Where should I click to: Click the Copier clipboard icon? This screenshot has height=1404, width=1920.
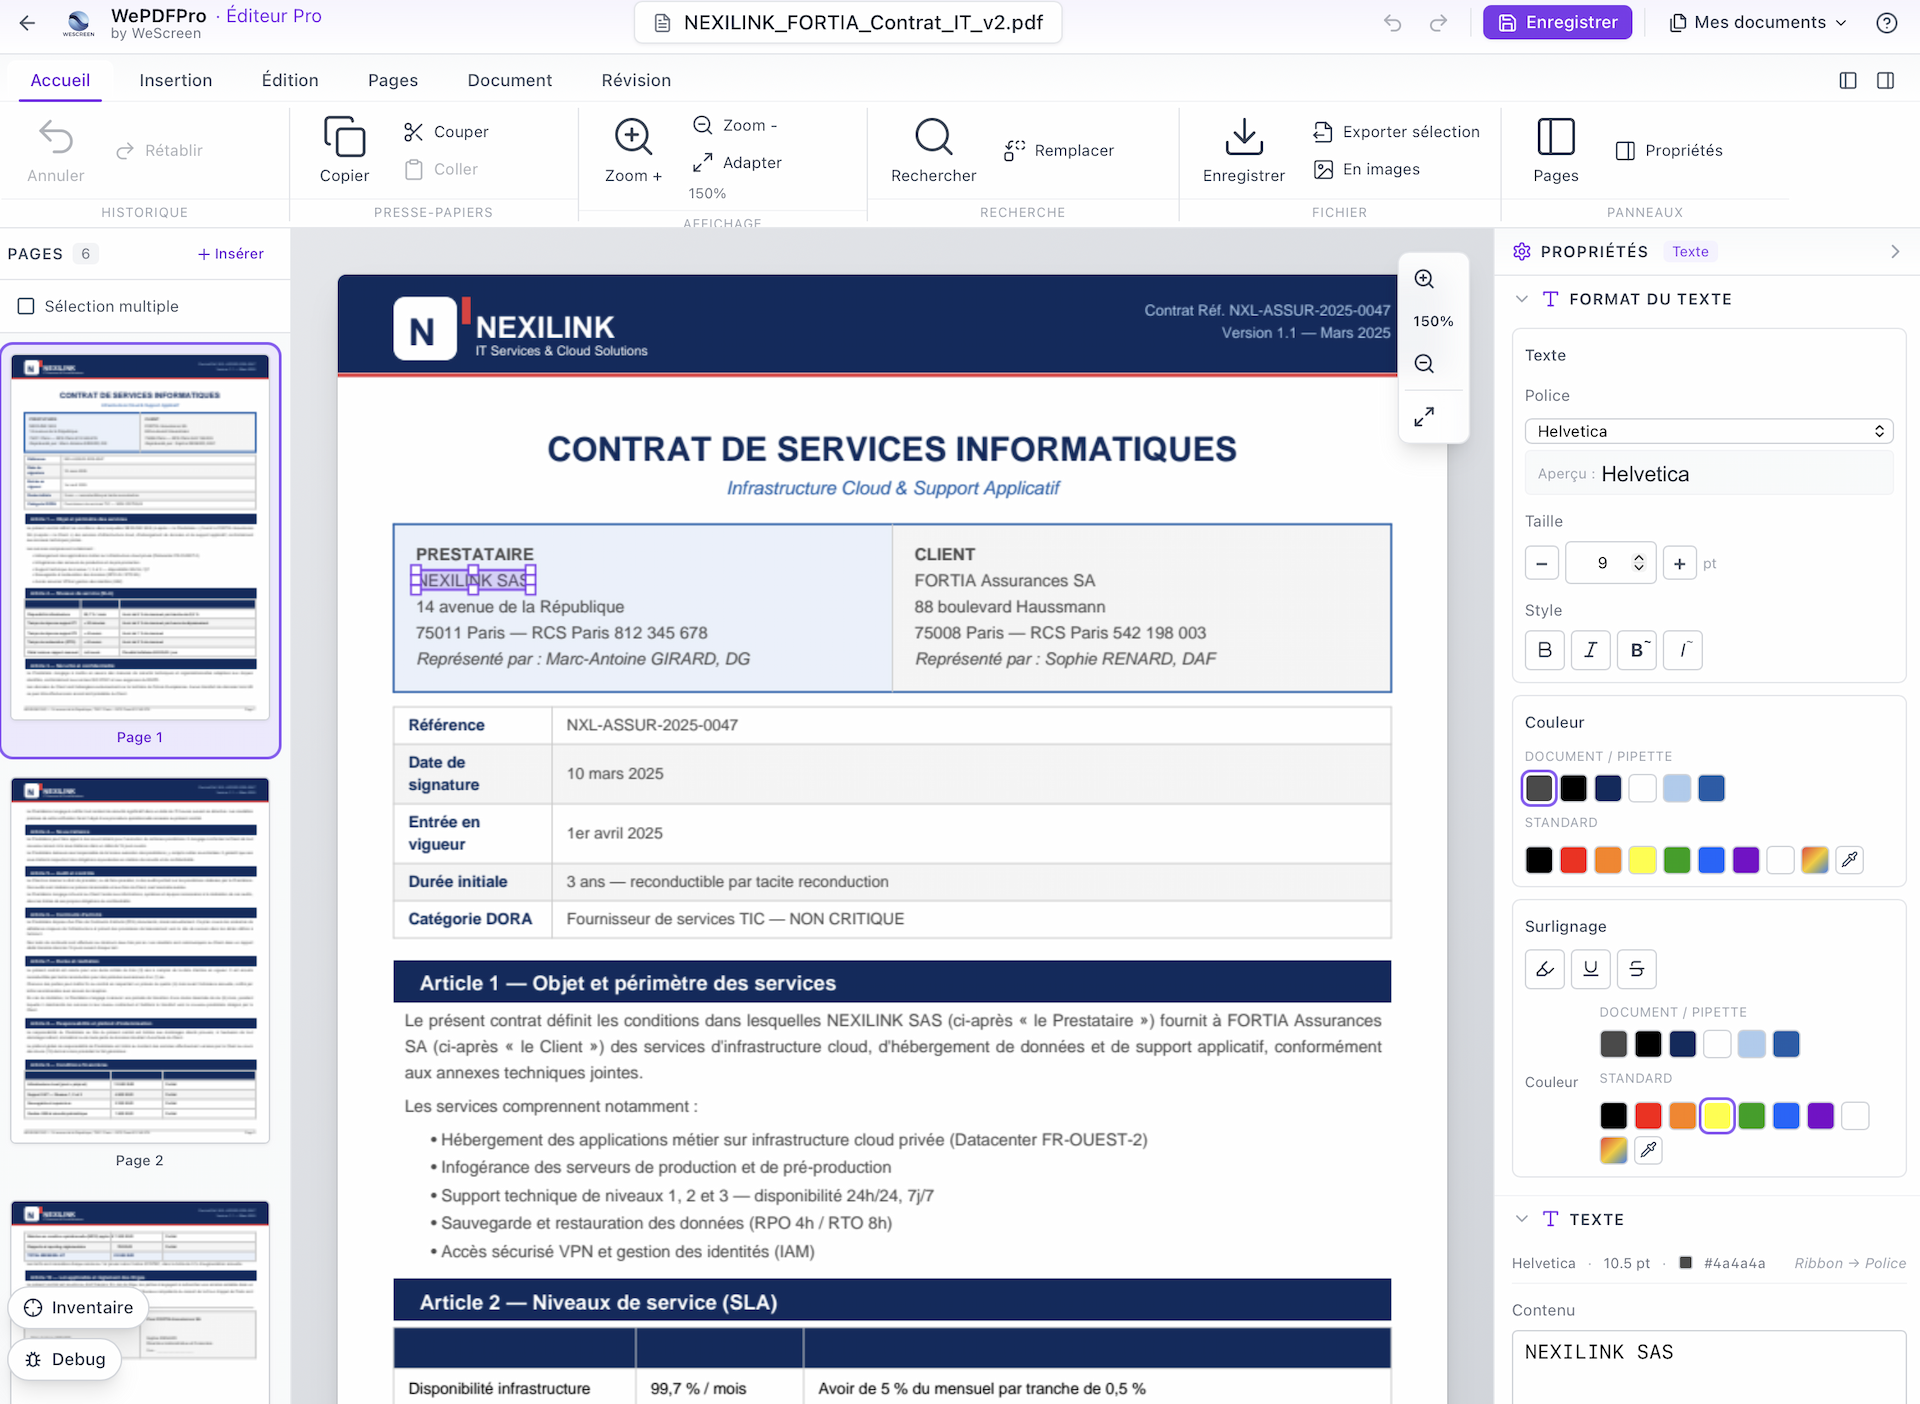344,137
